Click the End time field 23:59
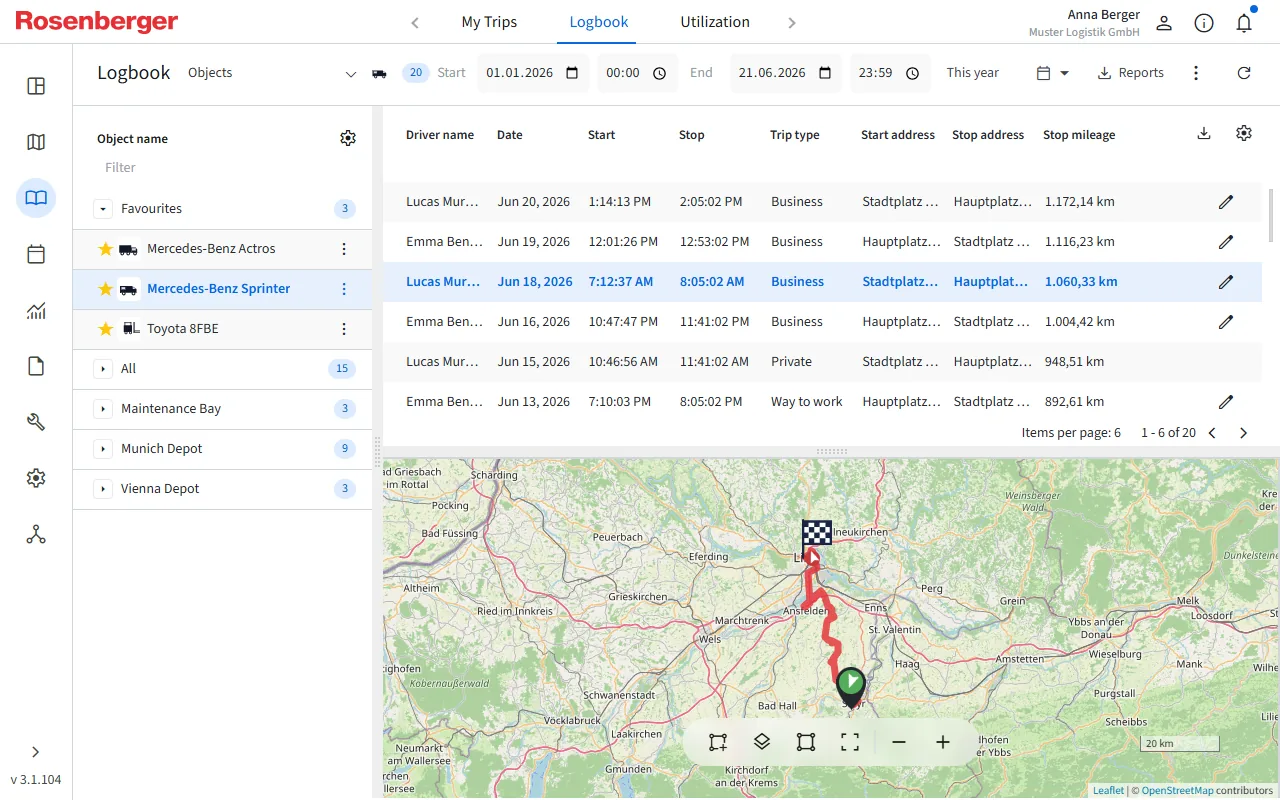 click(889, 73)
